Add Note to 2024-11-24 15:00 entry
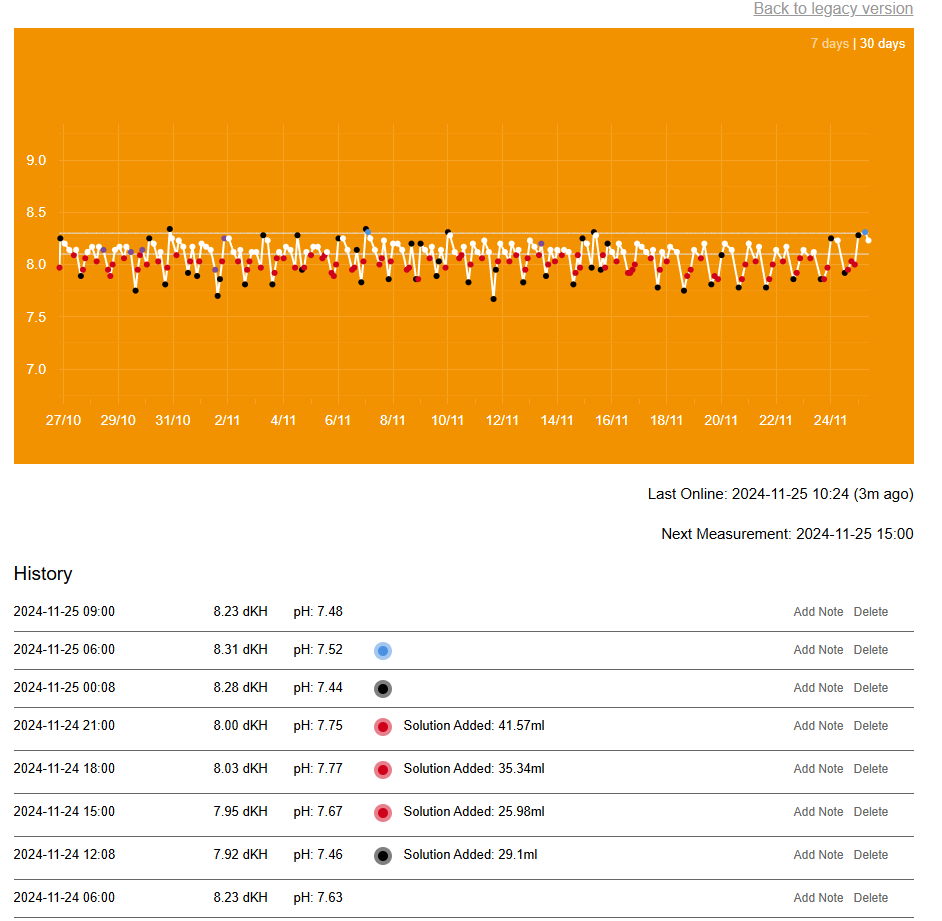The width and height of the screenshot is (942, 921). [818, 812]
